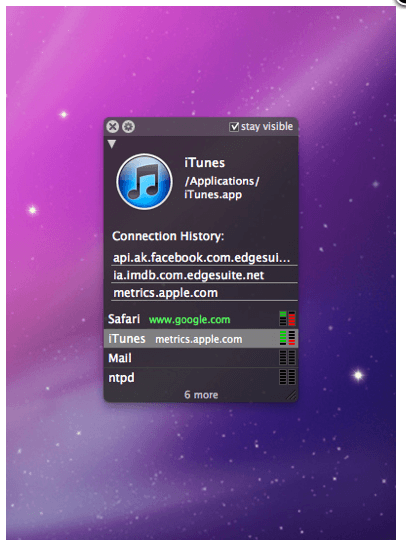Click the /Applications/iTunes.app path text
This screenshot has width=406, height=550.
pyautogui.click(x=222, y=188)
